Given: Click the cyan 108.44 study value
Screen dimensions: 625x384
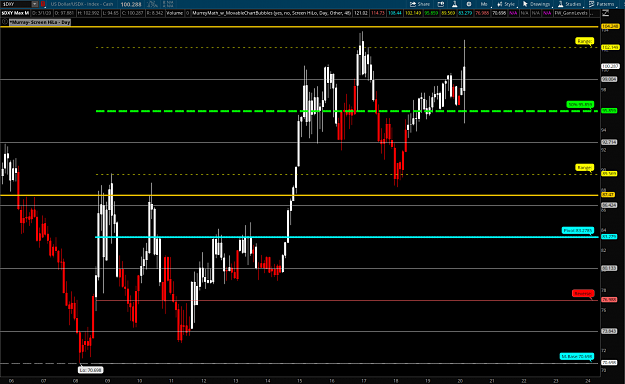Looking at the screenshot, I should (395, 13).
